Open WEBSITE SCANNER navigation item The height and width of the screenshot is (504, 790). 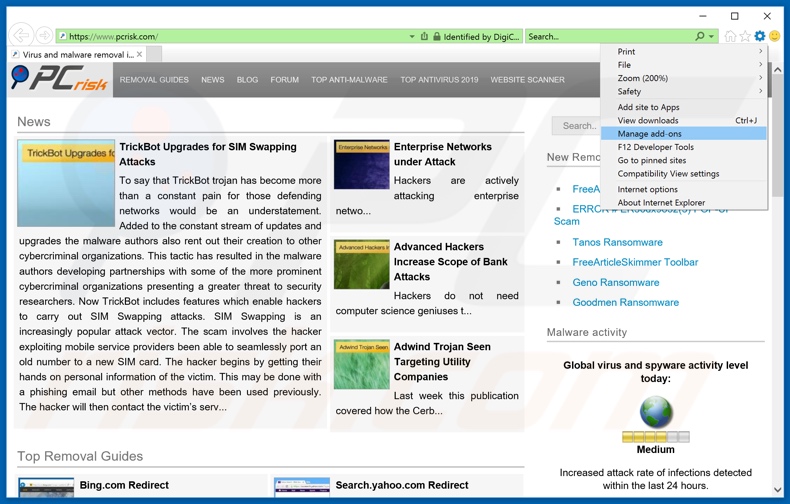pos(528,80)
